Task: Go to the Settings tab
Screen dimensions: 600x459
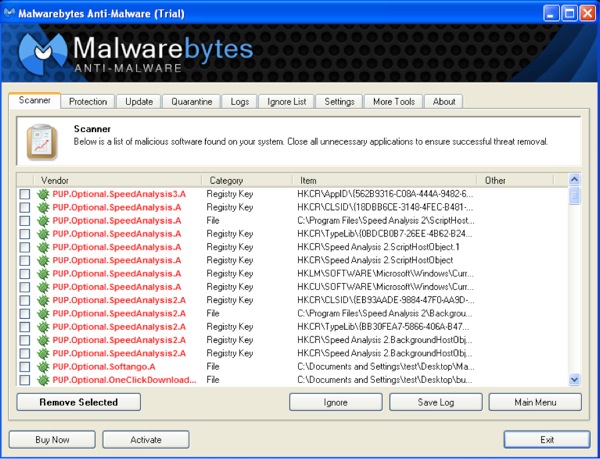Action: pos(339,102)
